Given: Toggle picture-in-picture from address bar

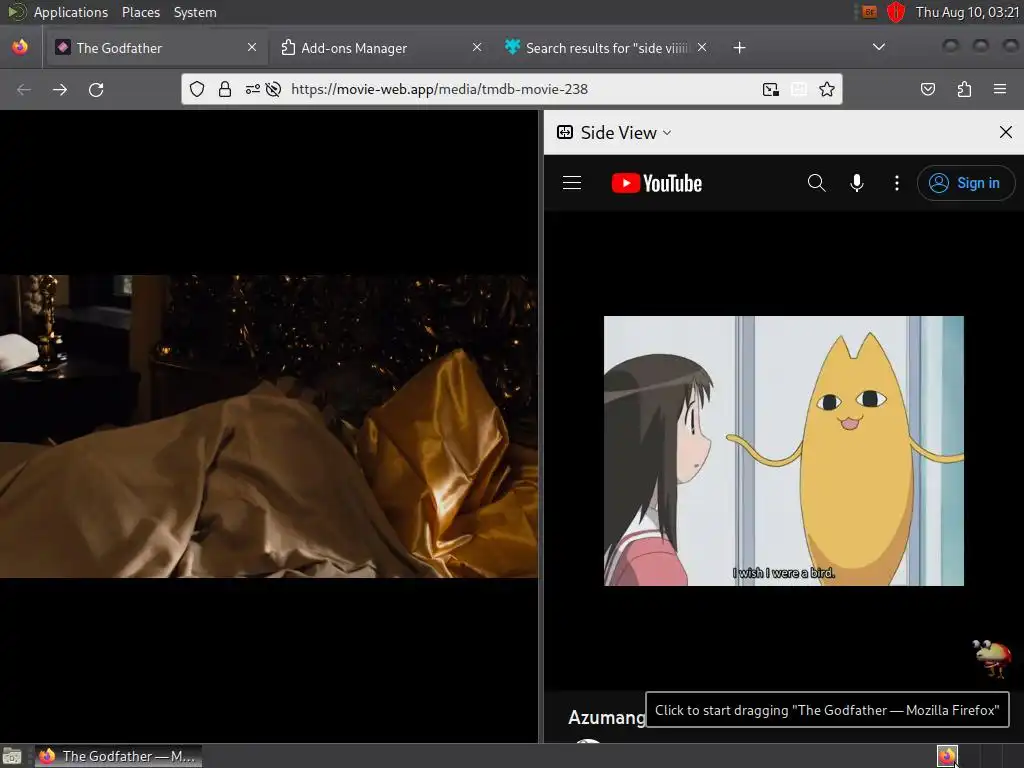Looking at the screenshot, I should (x=771, y=89).
